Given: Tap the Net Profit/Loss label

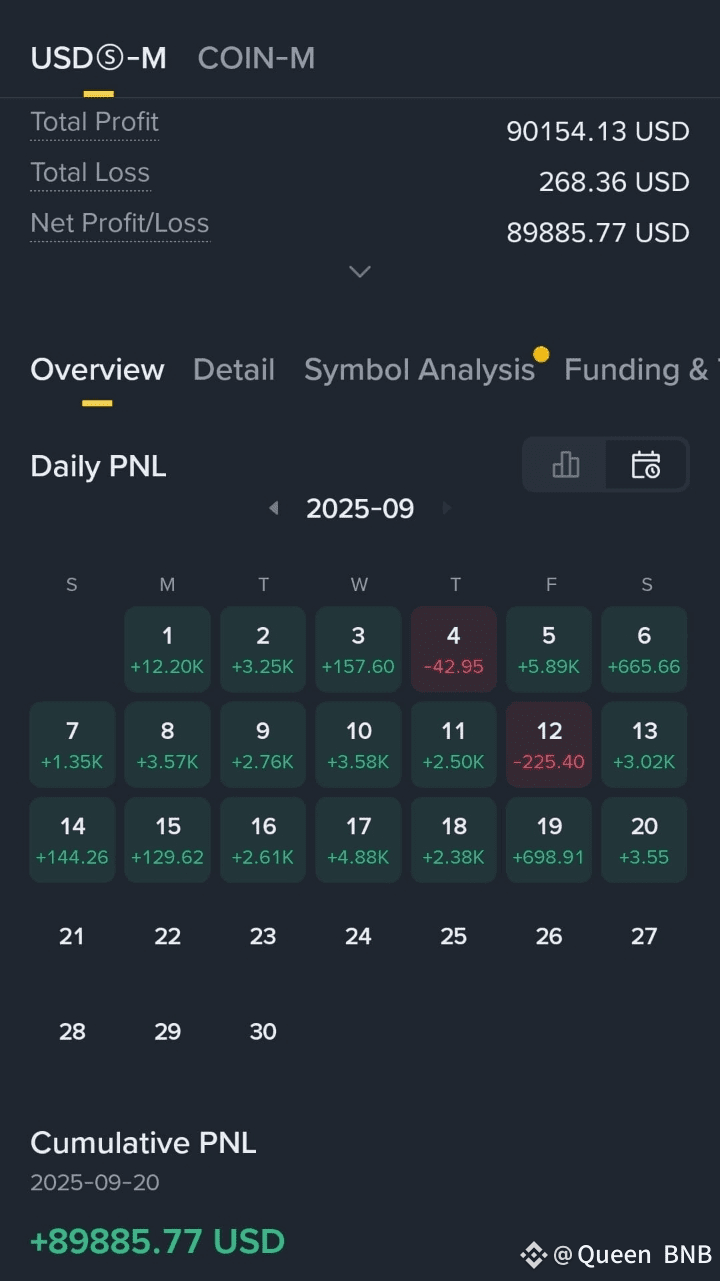Looking at the screenshot, I should pos(120,223).
